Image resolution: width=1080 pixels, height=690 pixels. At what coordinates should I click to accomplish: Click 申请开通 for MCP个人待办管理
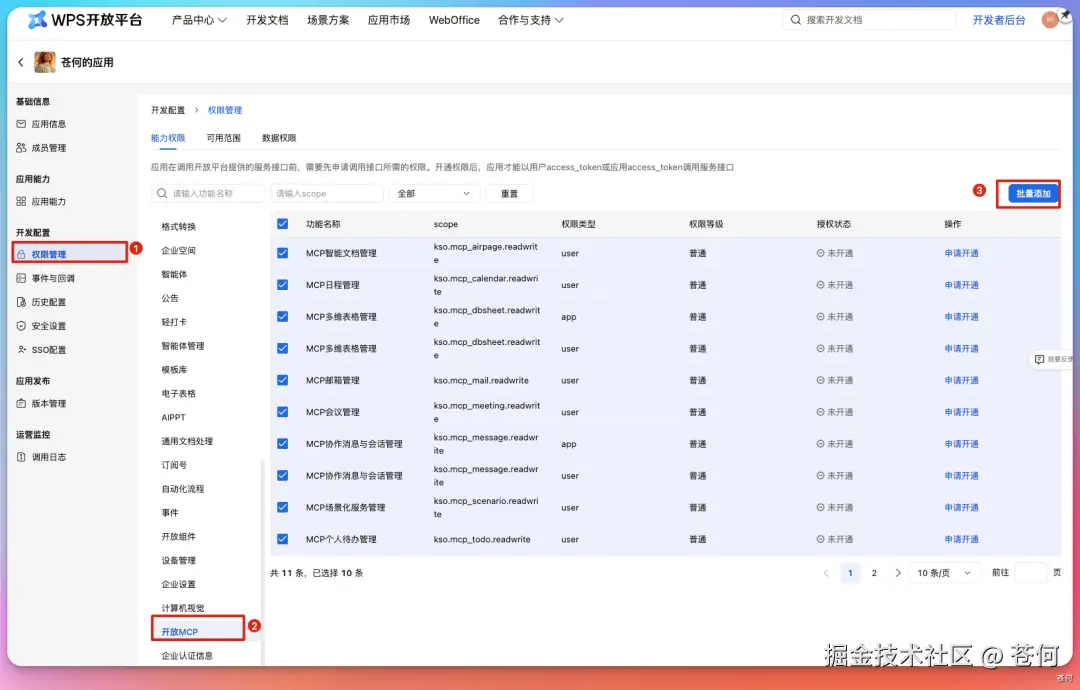tap(962, 539)
